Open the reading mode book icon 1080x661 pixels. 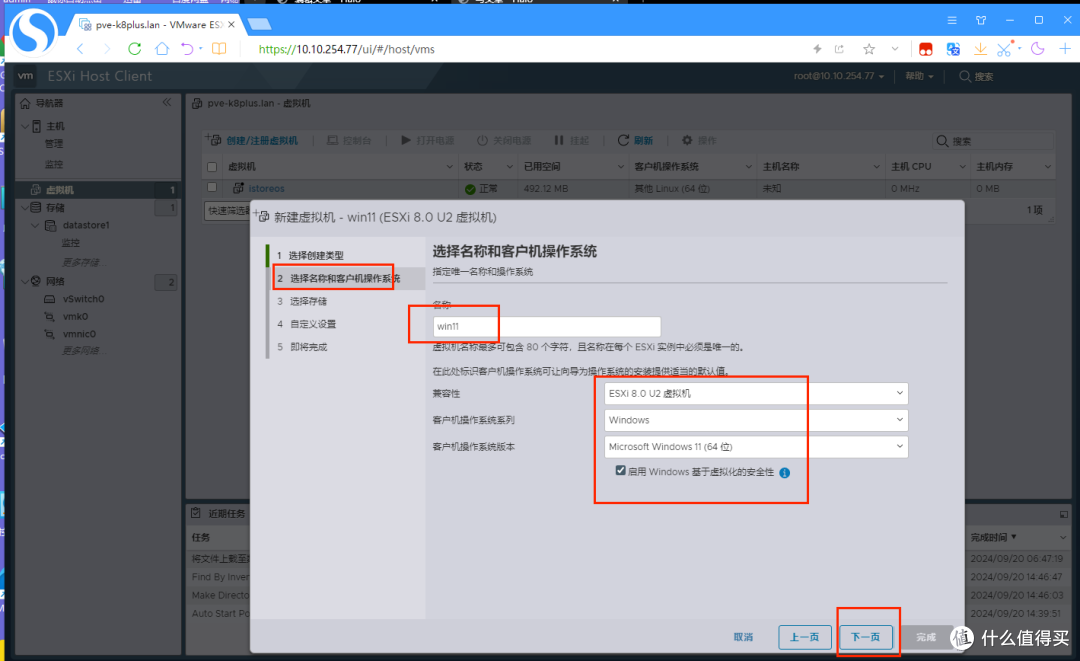[x=219, y=49]
